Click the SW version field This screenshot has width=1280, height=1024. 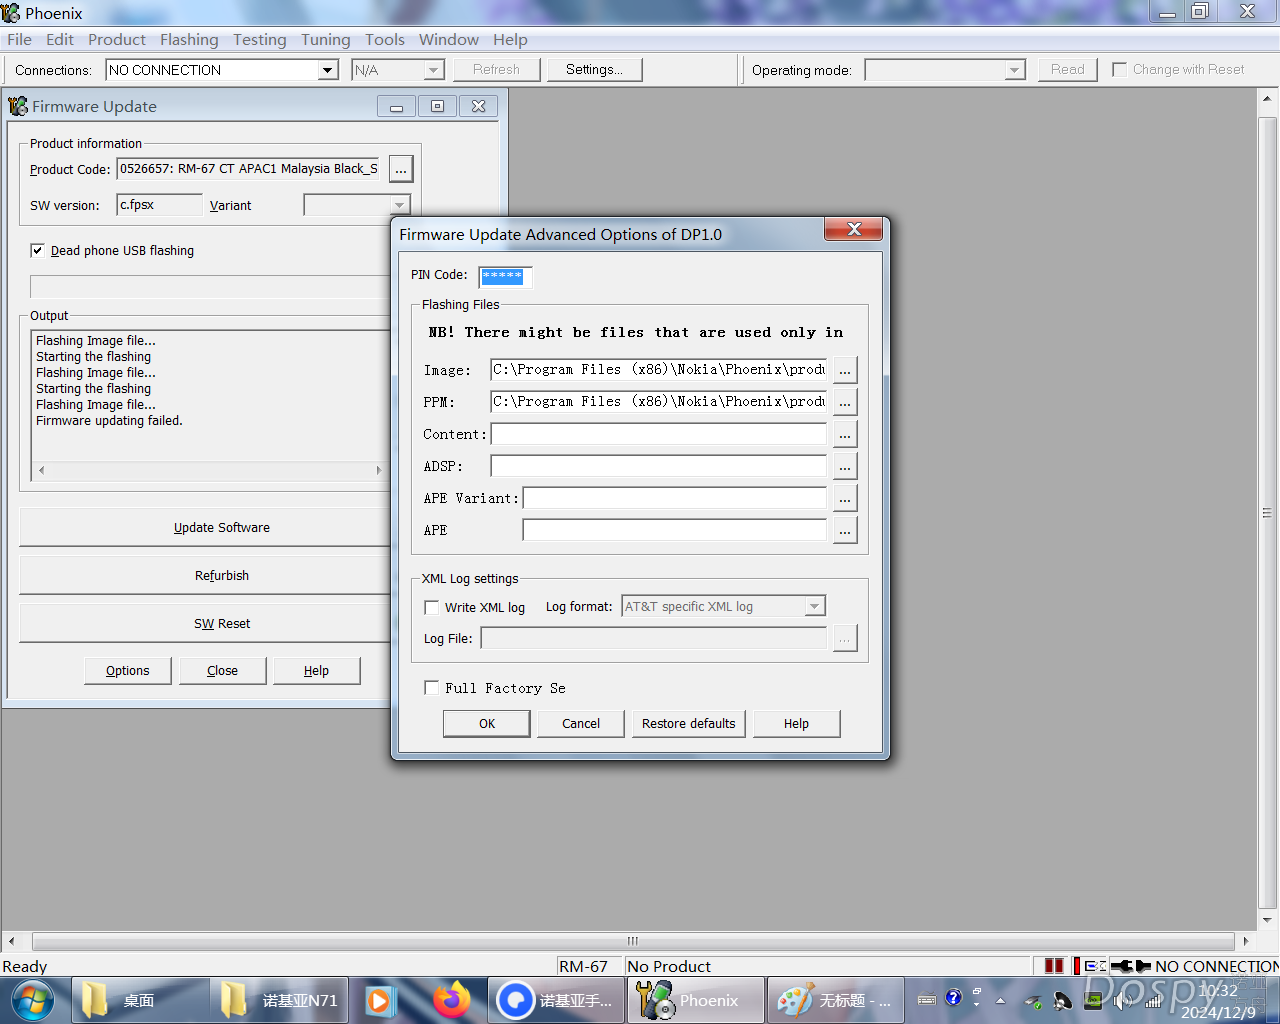tap(160, 205)
